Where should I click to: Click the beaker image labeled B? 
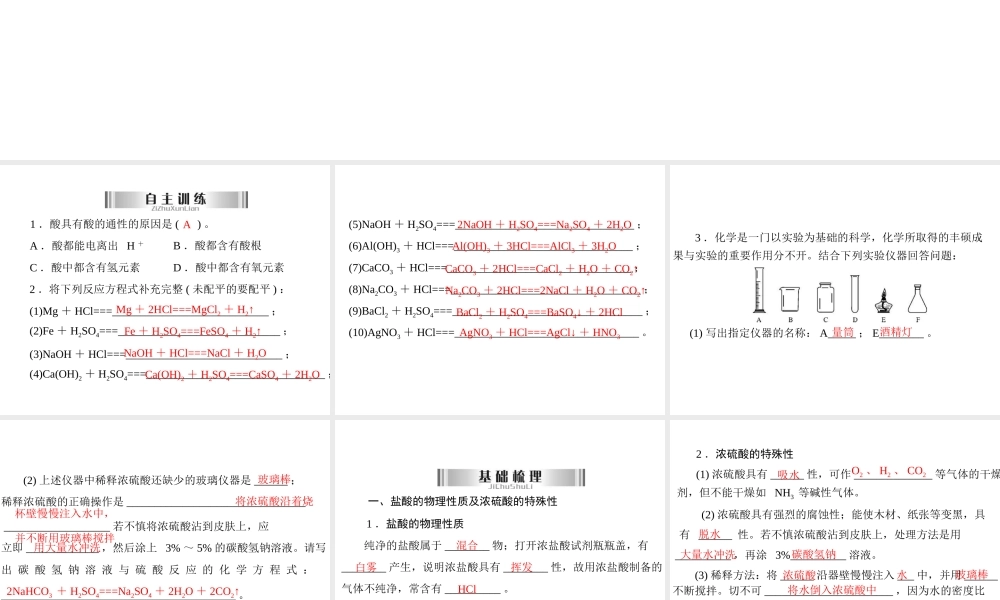(790, 299)
